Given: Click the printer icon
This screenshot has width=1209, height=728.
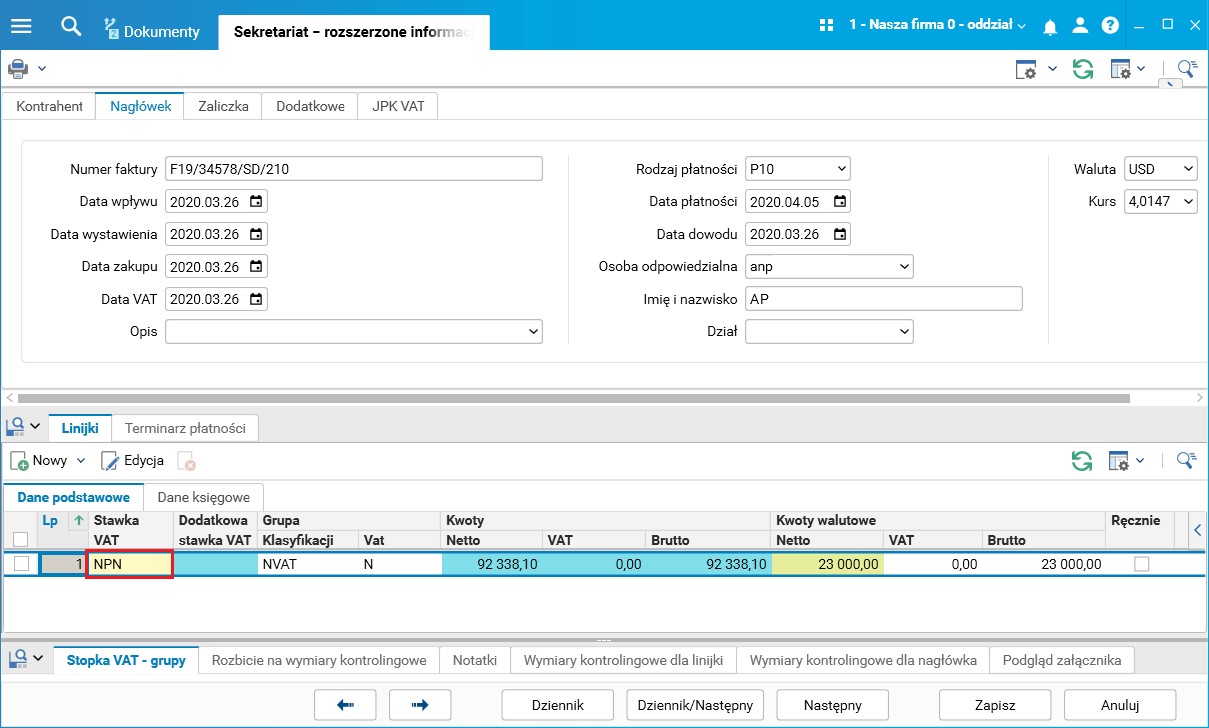Looking at the screenshot, I should coord(18,69).
